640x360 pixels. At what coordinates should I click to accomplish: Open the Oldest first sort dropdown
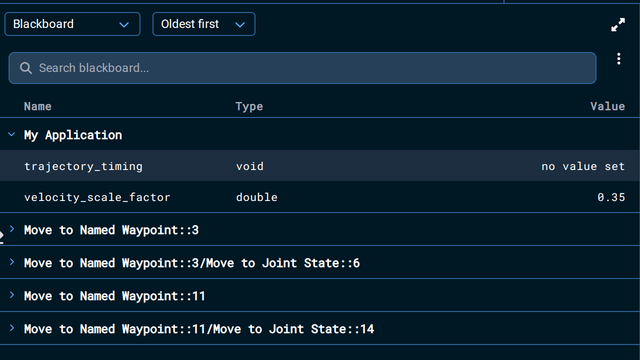[204, 24]
